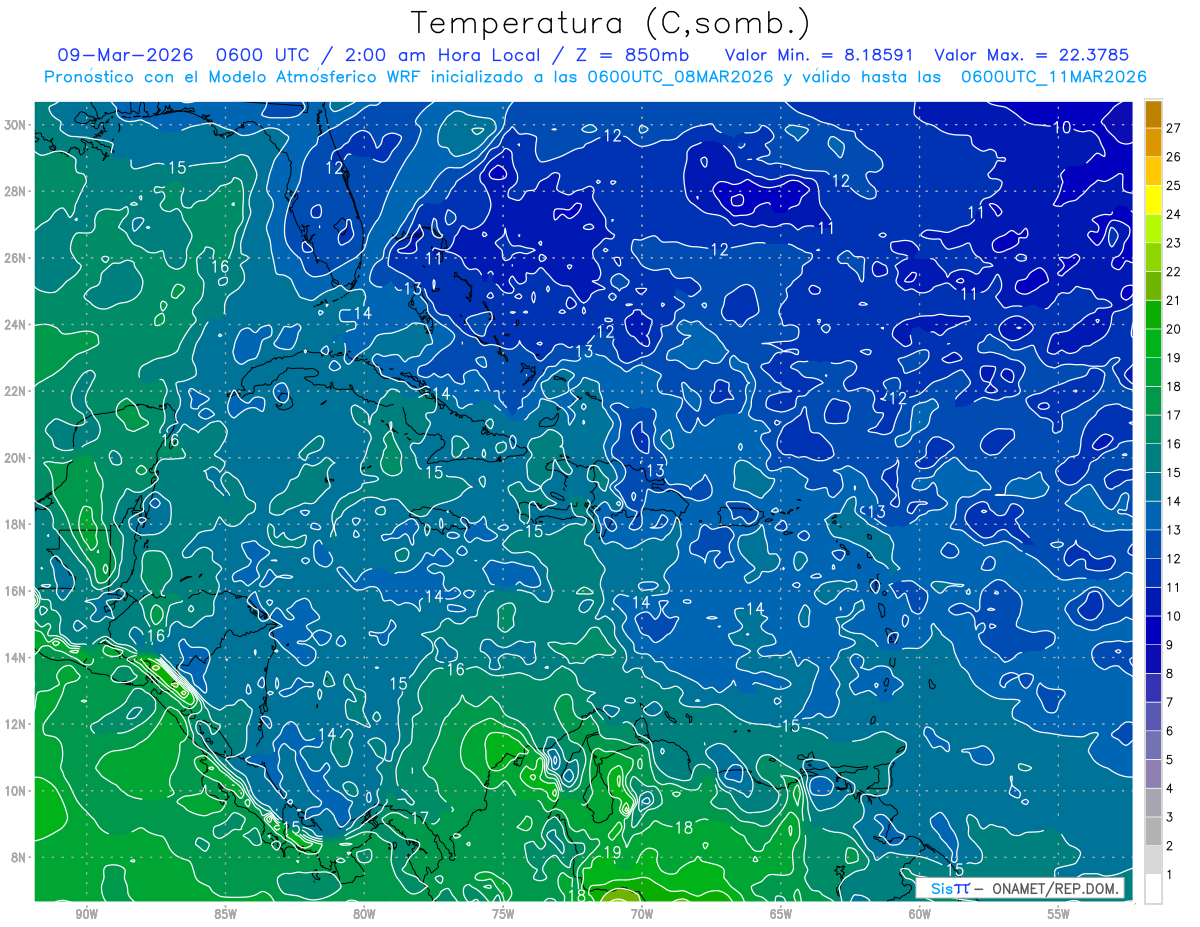
Task: Click the "75W" longitude axis label
Action: click(503, 913)
